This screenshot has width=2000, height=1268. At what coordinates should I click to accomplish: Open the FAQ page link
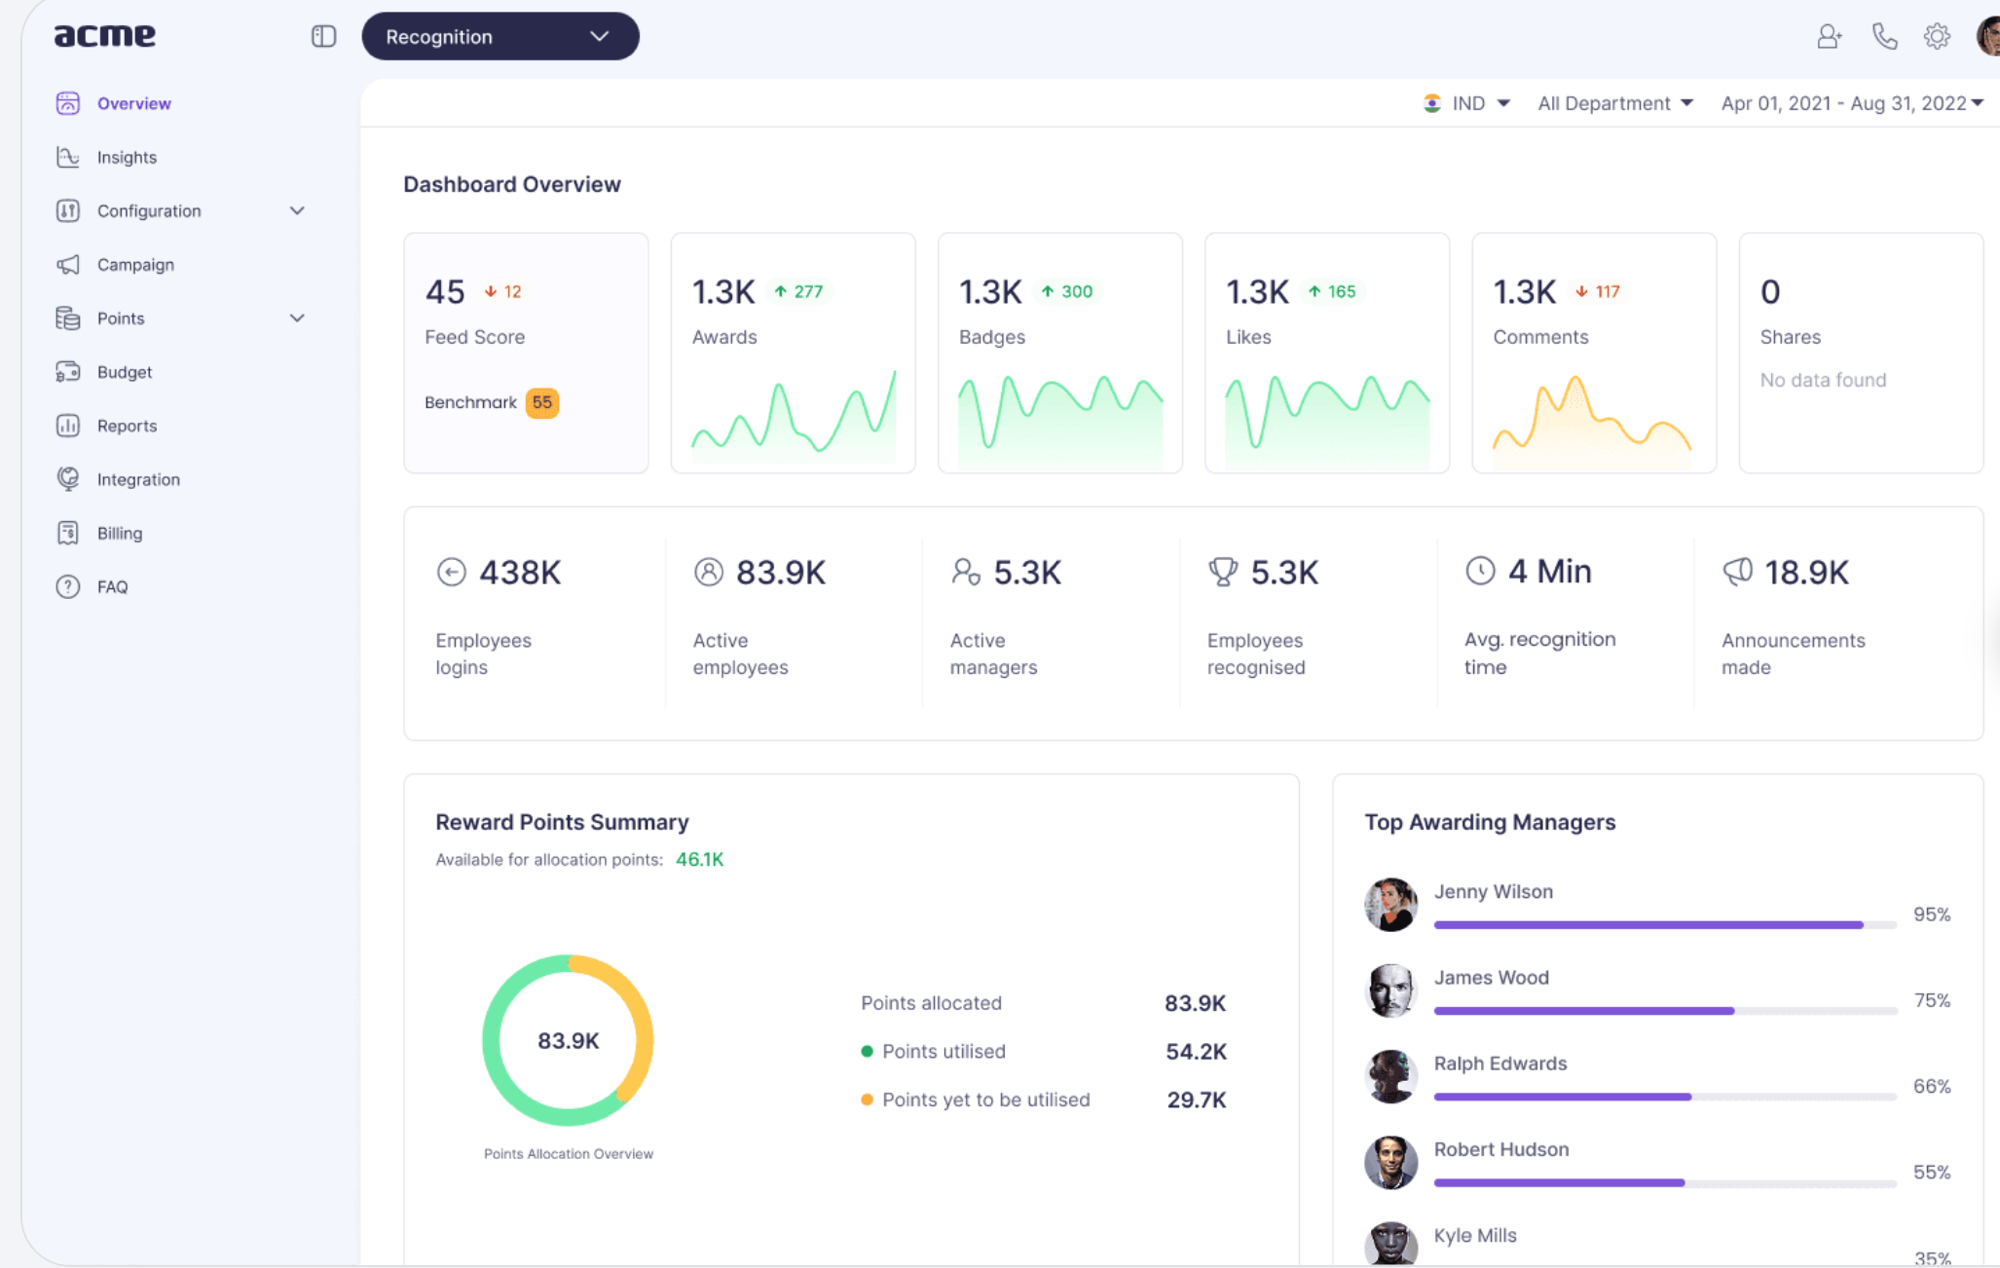click(x=113, y=587)
